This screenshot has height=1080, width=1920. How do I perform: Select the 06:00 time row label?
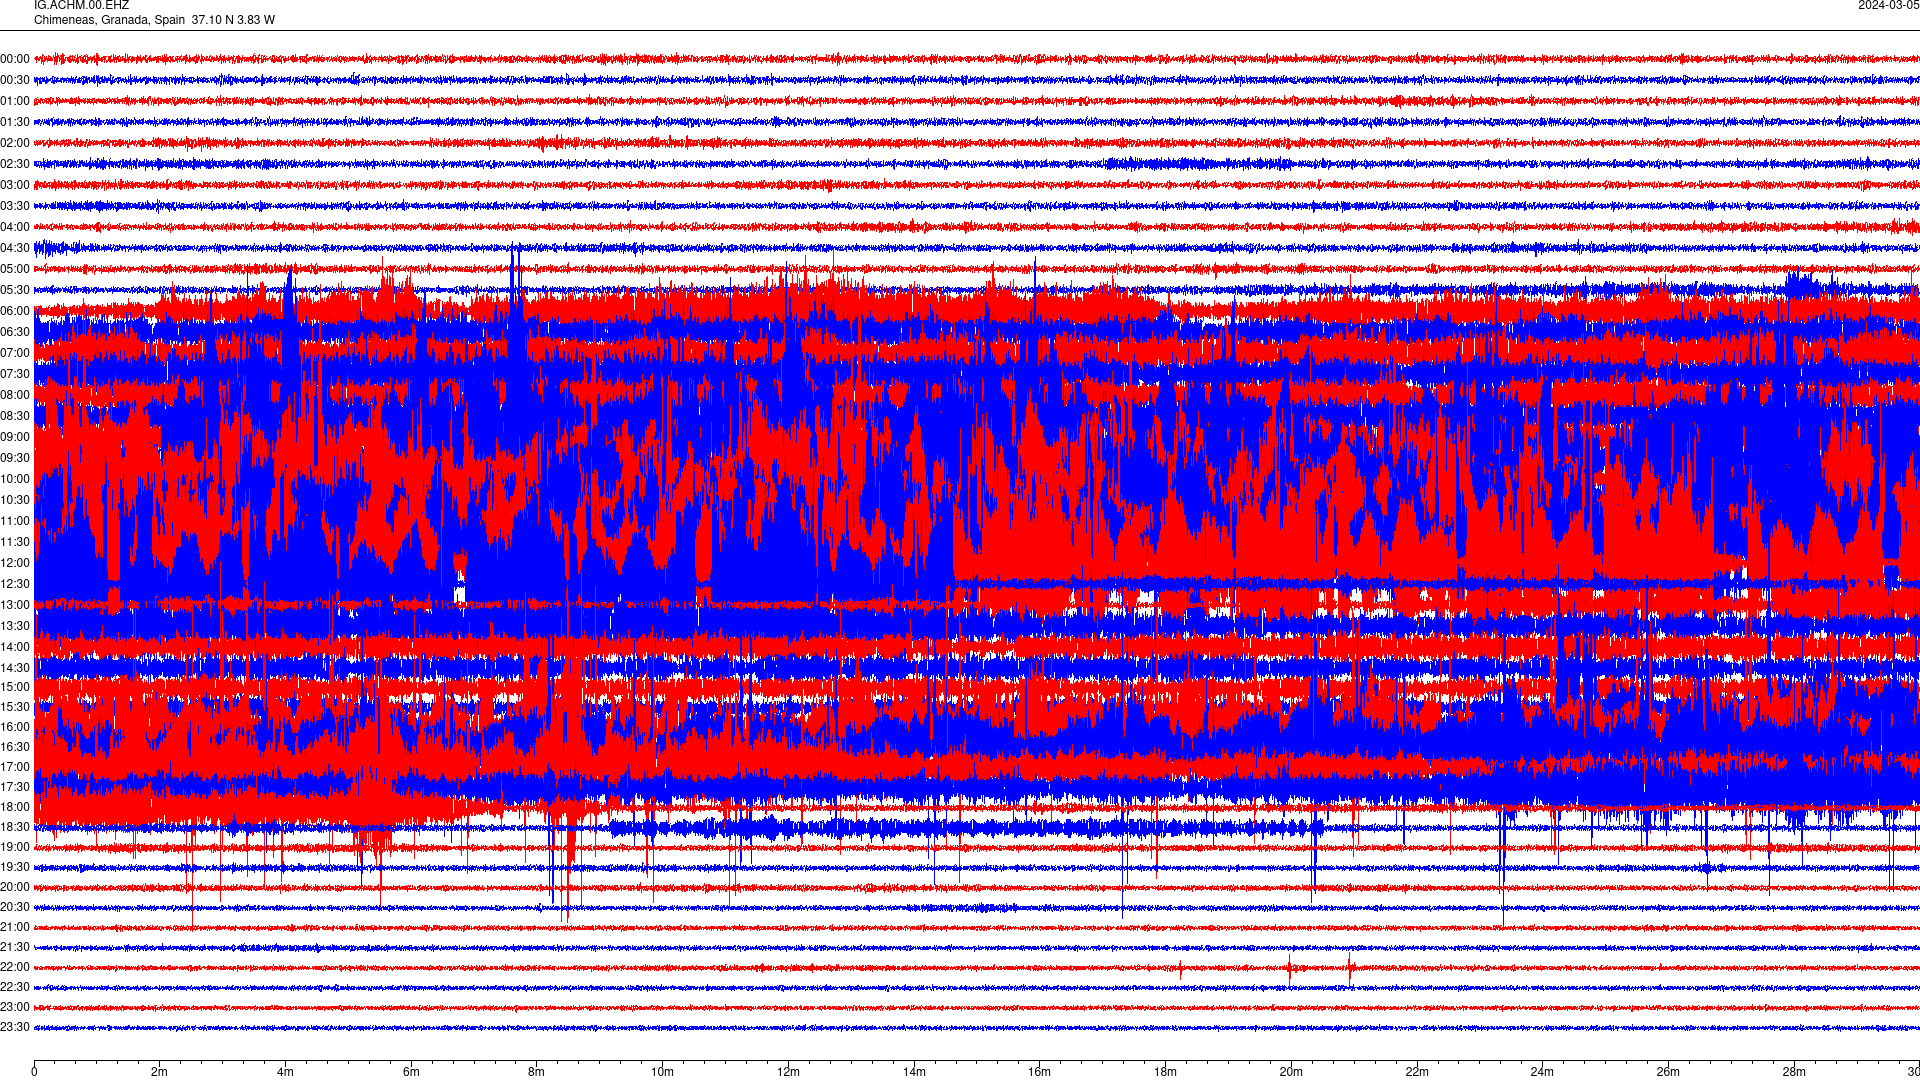point(15,311)
